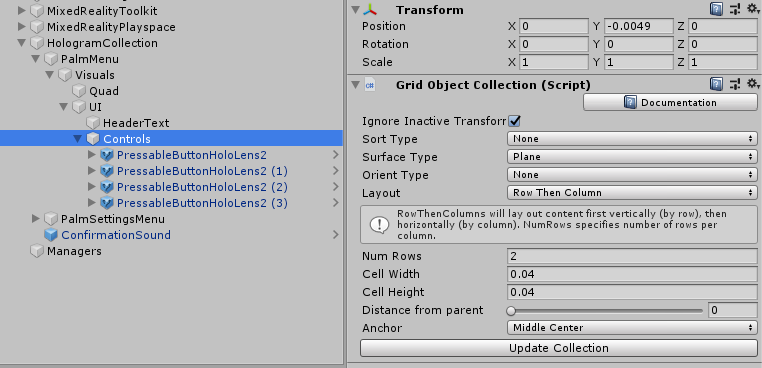The width and height of the screenshot is (762, 368).
Task: Open Transform component gear settings menu
Action: tap(753, 9)
